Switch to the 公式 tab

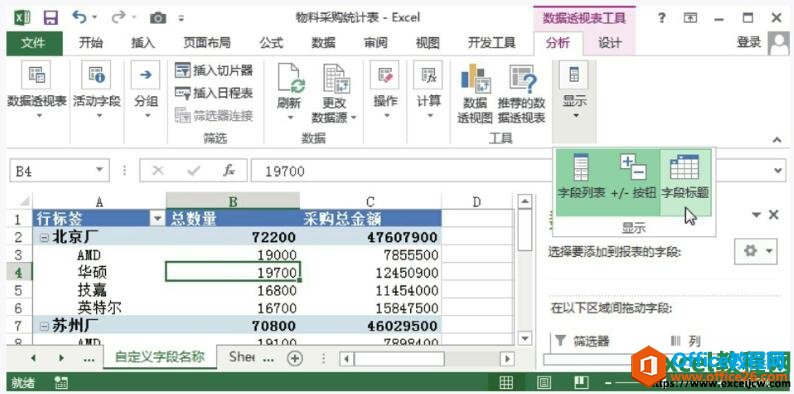(x=271, y=43)
